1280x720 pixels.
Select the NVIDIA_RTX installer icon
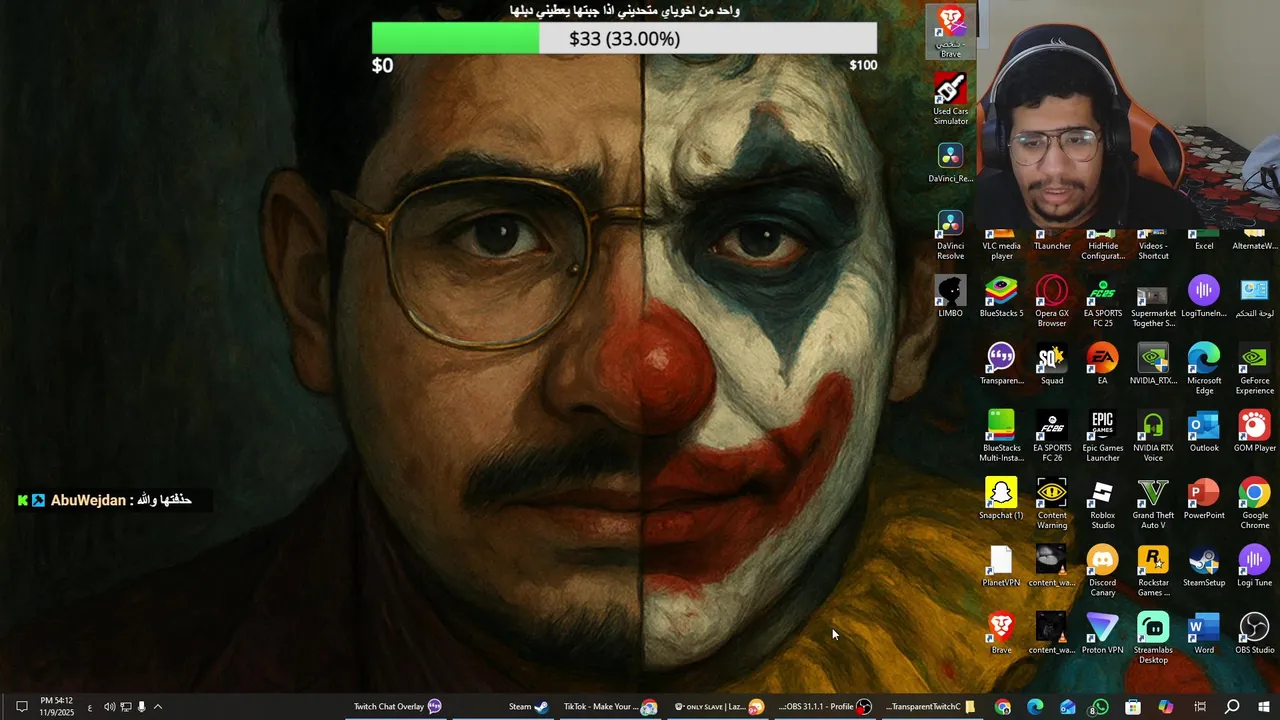point(1153,365)
